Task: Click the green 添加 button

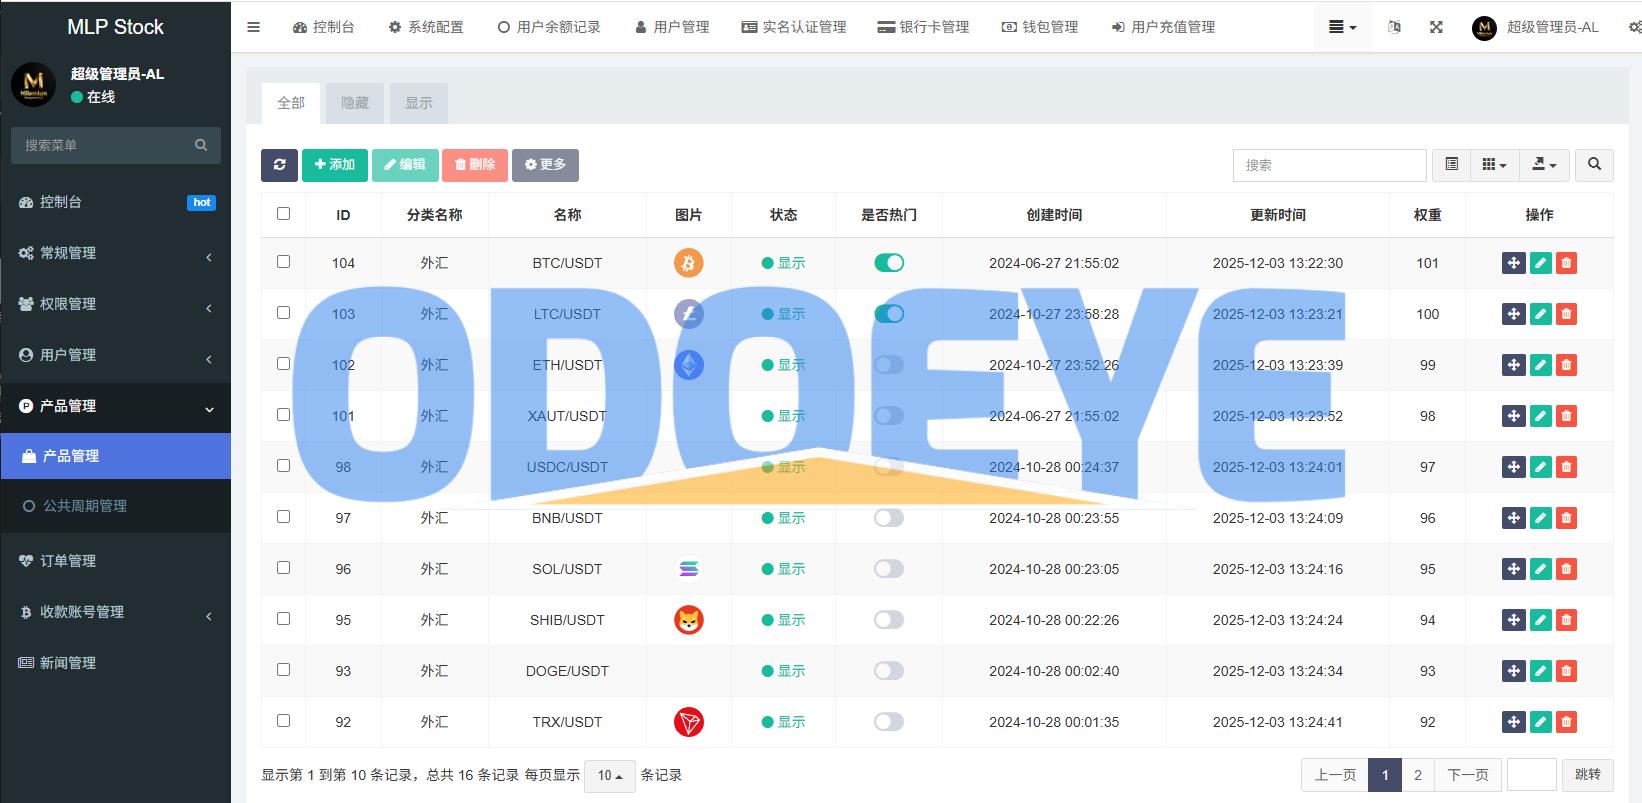Action: tap(335, 165)
